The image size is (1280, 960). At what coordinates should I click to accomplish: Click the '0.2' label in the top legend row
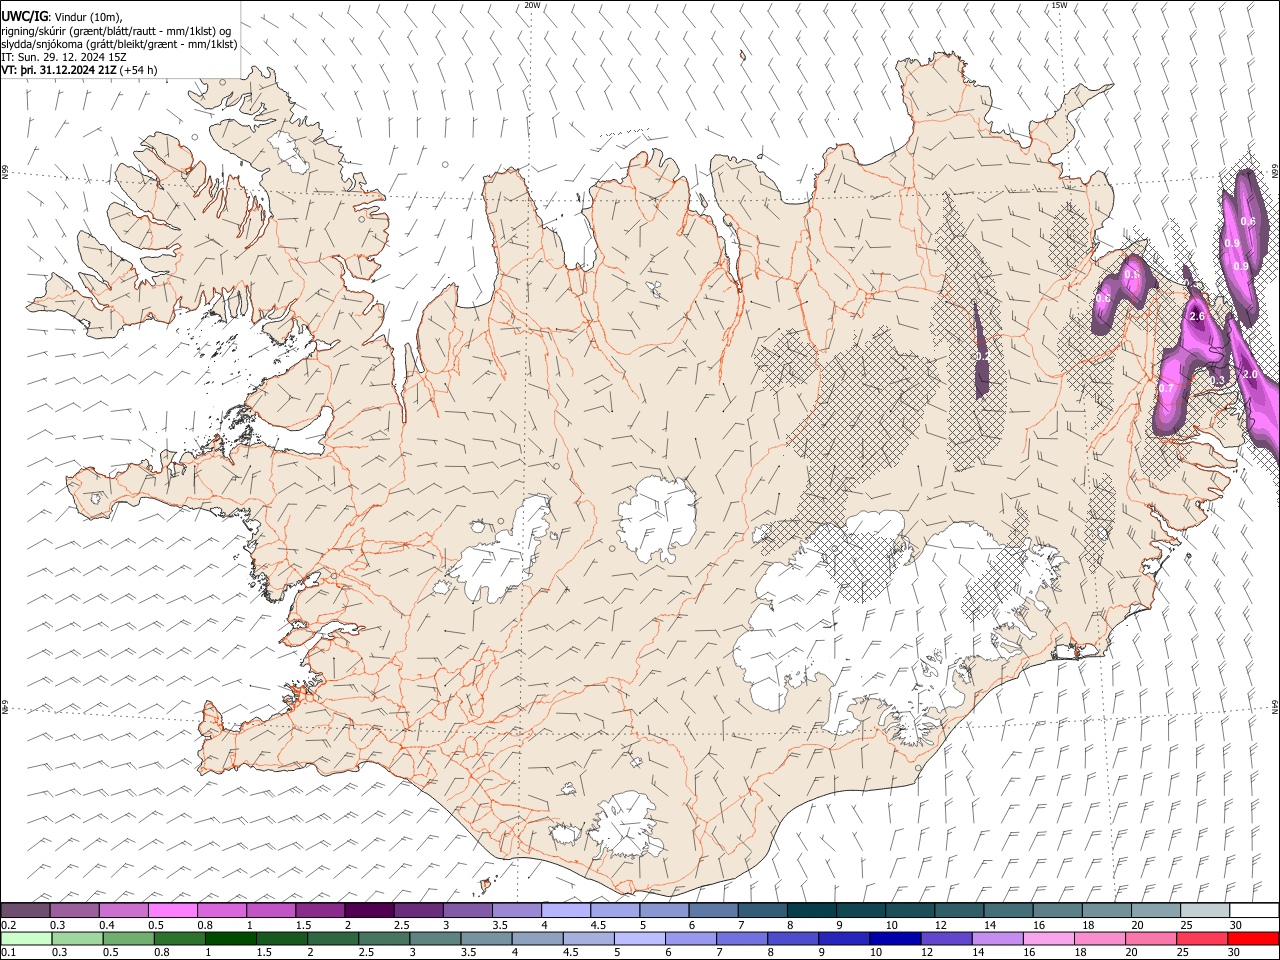(x=8, y=925)
